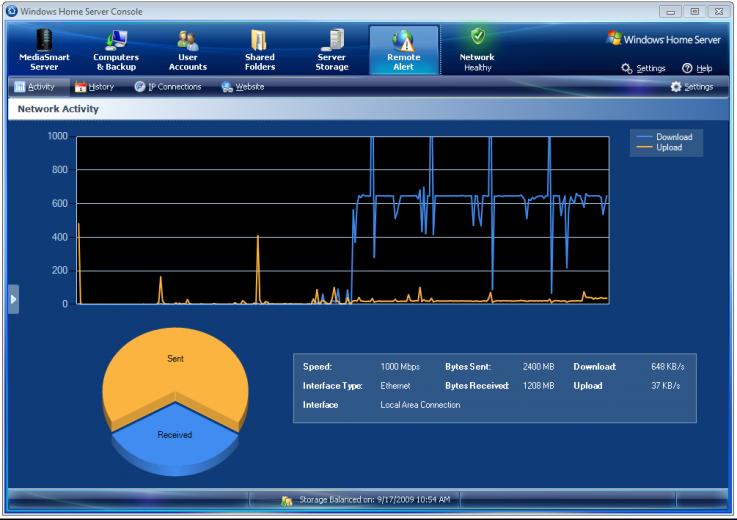Switch to the History sub-tab
The width and height of the screenshot is (737, 520).
point(94,87)
